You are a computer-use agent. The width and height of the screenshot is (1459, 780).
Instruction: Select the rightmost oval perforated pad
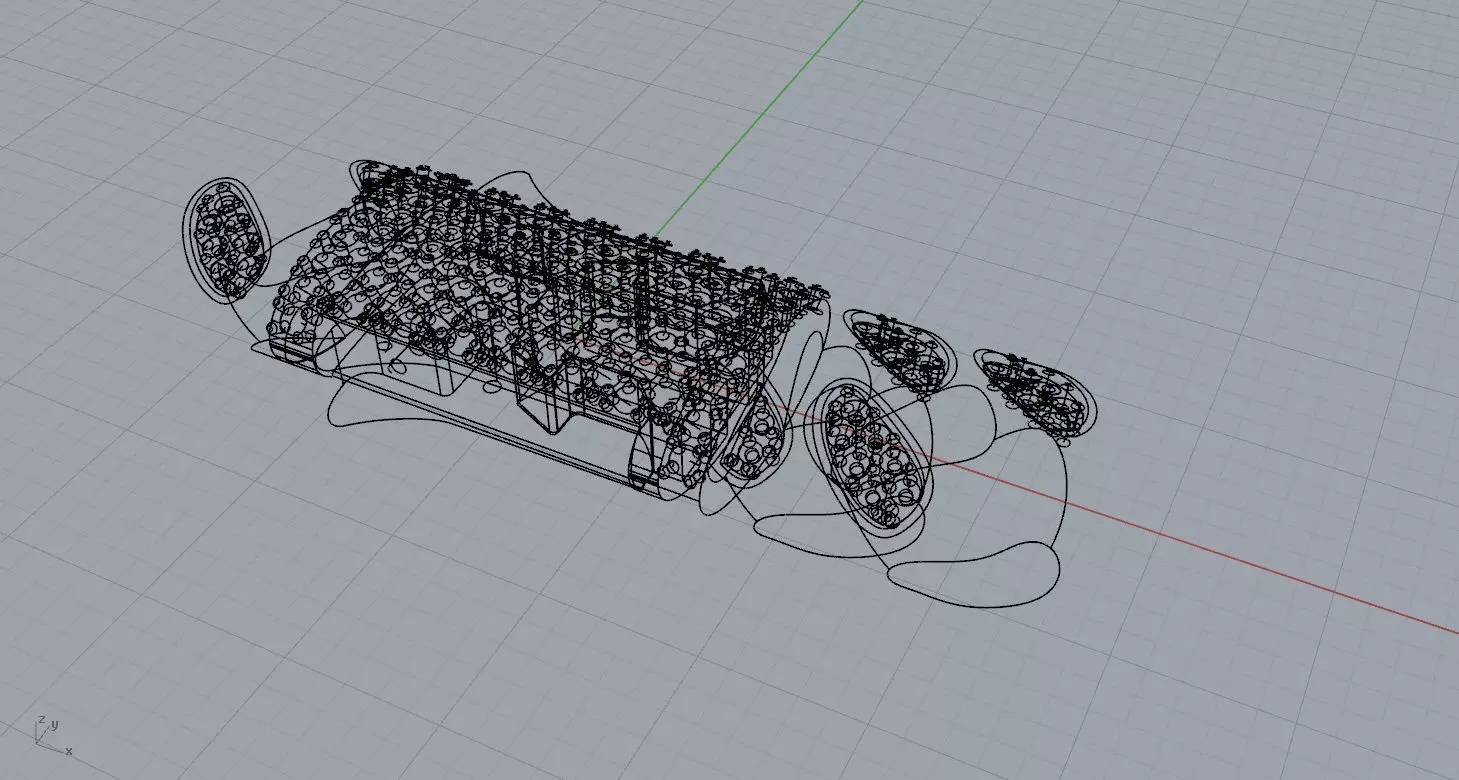(x=1036, y=393)
